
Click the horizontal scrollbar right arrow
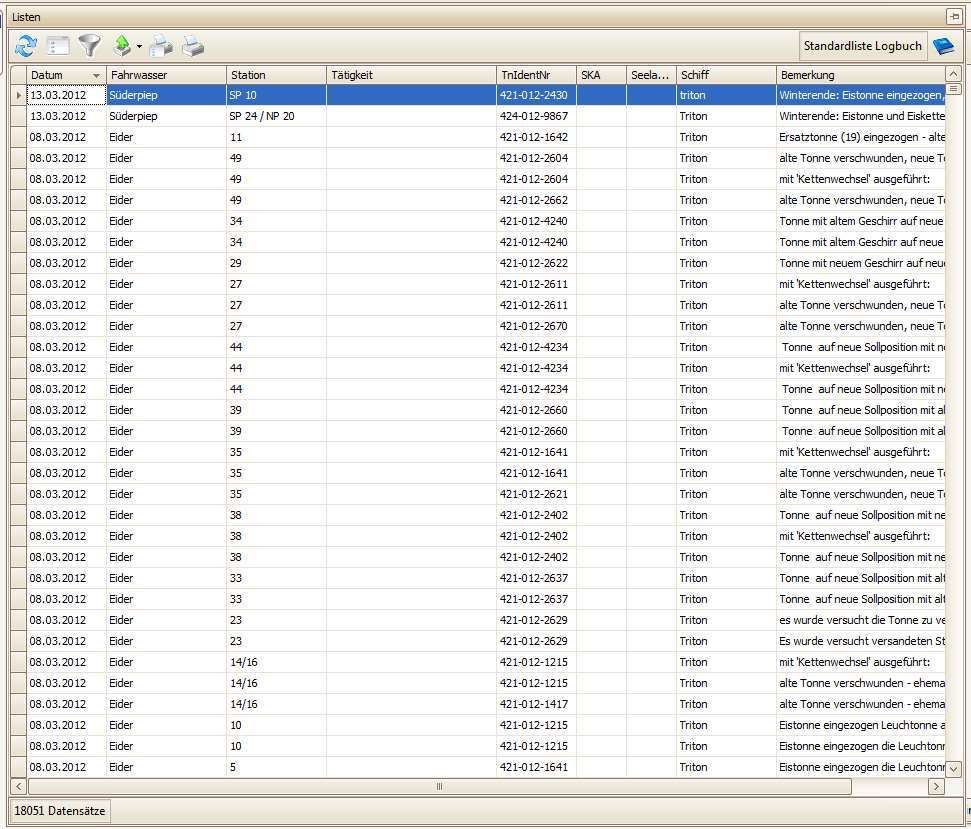click(936, 786)
